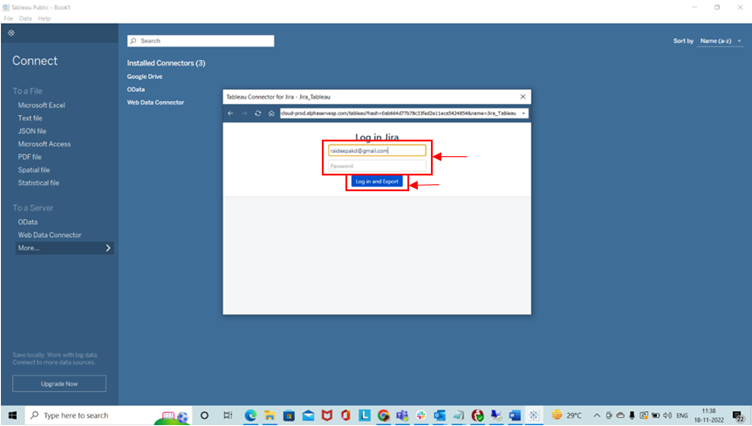Open Outlook from the taskbar

pyautogui.click(x=439, y=415)
